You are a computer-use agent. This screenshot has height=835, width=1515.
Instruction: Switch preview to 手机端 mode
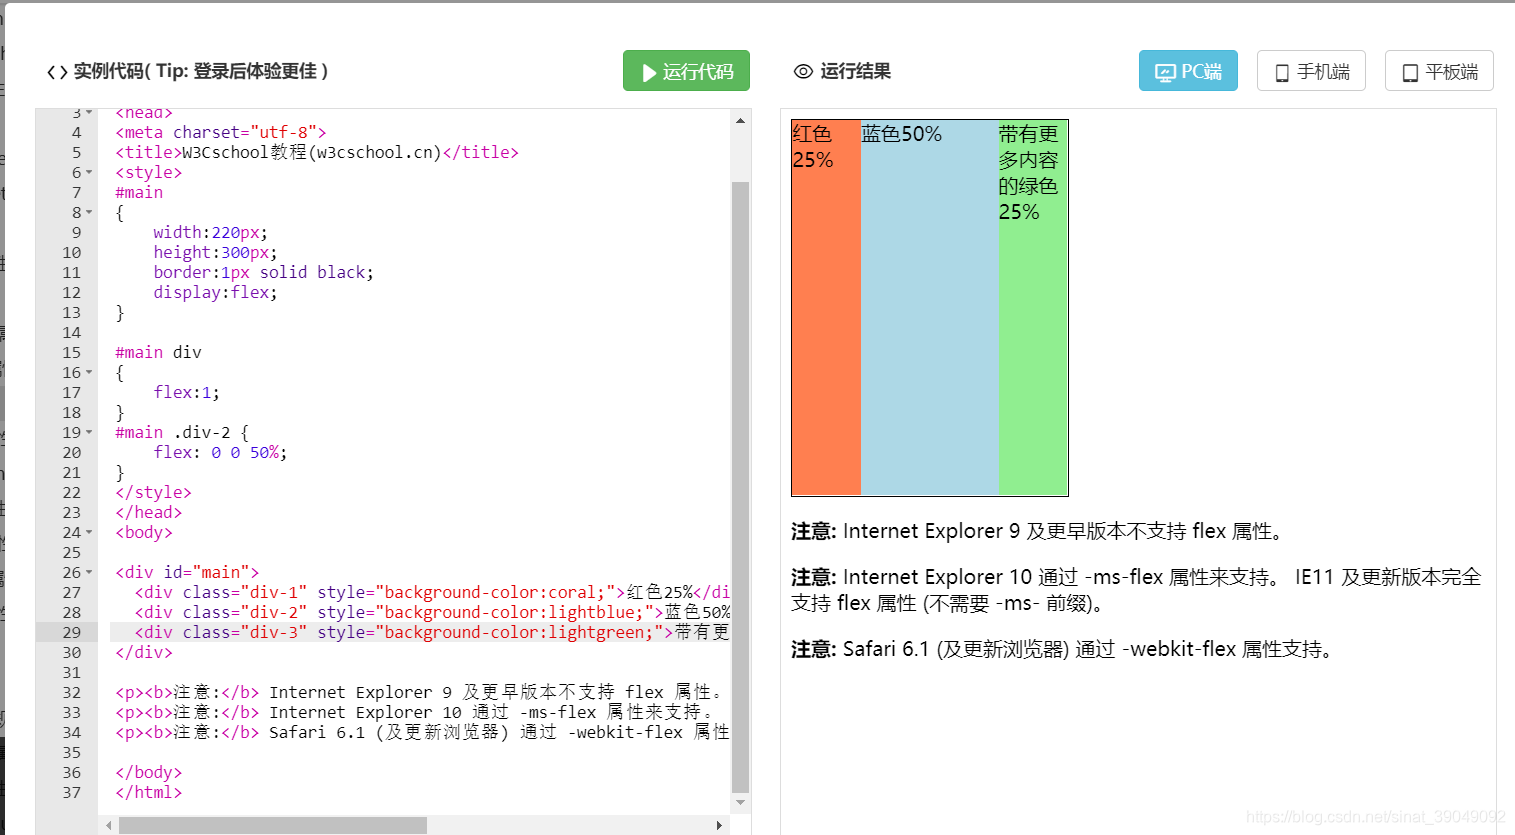(x=1311, y=71)
